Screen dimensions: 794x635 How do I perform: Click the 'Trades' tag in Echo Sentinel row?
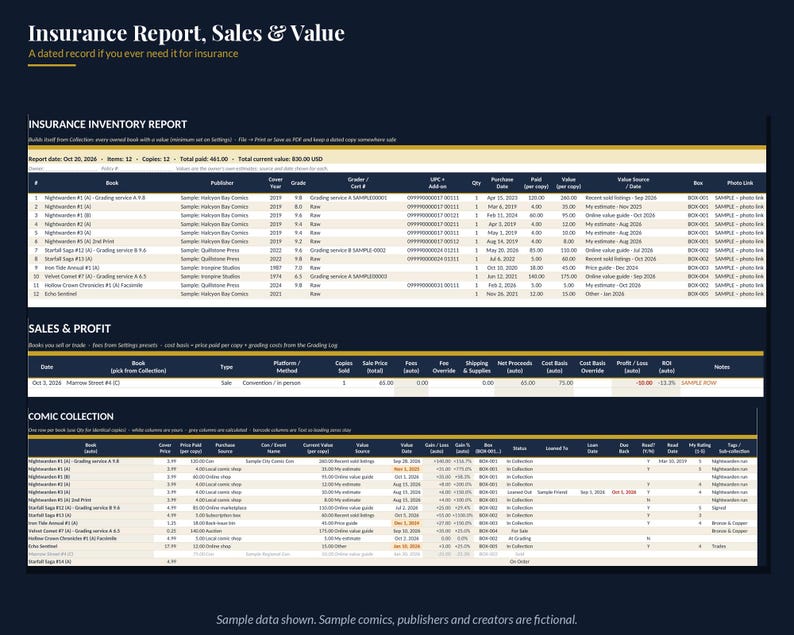[719, 546]
